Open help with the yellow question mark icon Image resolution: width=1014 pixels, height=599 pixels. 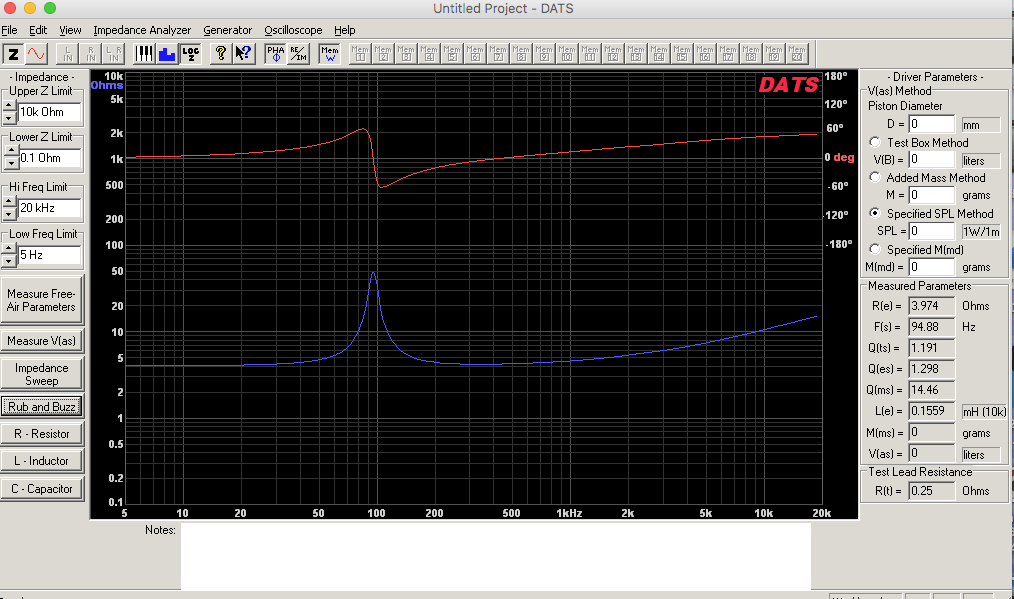pos(221,54)
